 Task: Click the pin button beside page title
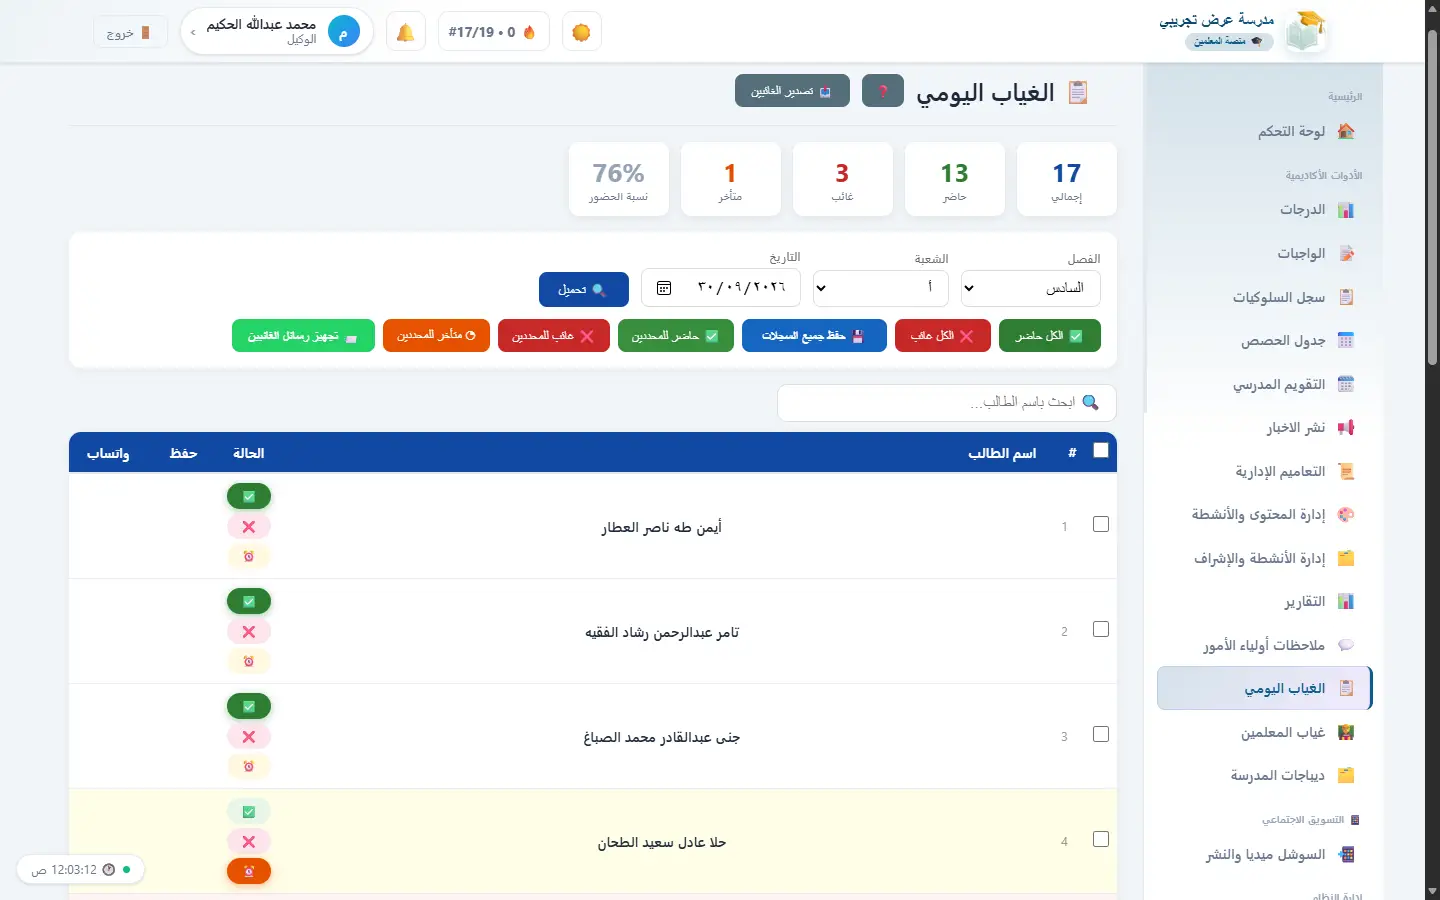click(x=883, y=91)
